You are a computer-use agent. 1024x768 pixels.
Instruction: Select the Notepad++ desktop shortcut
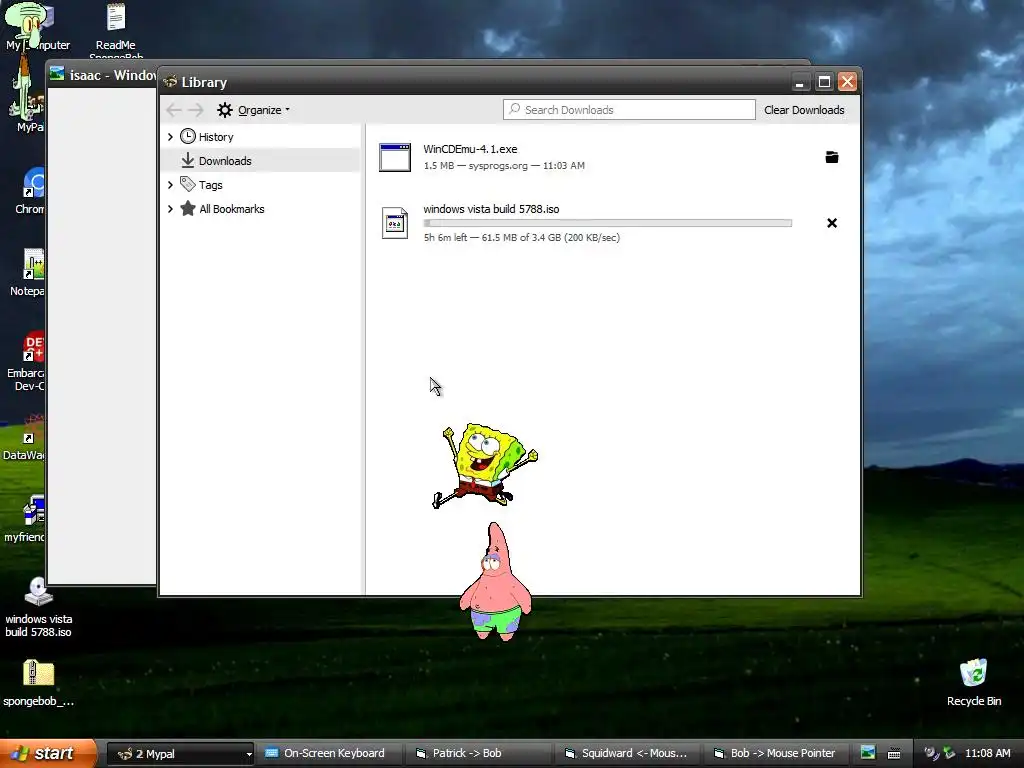(x=29, y=272)
